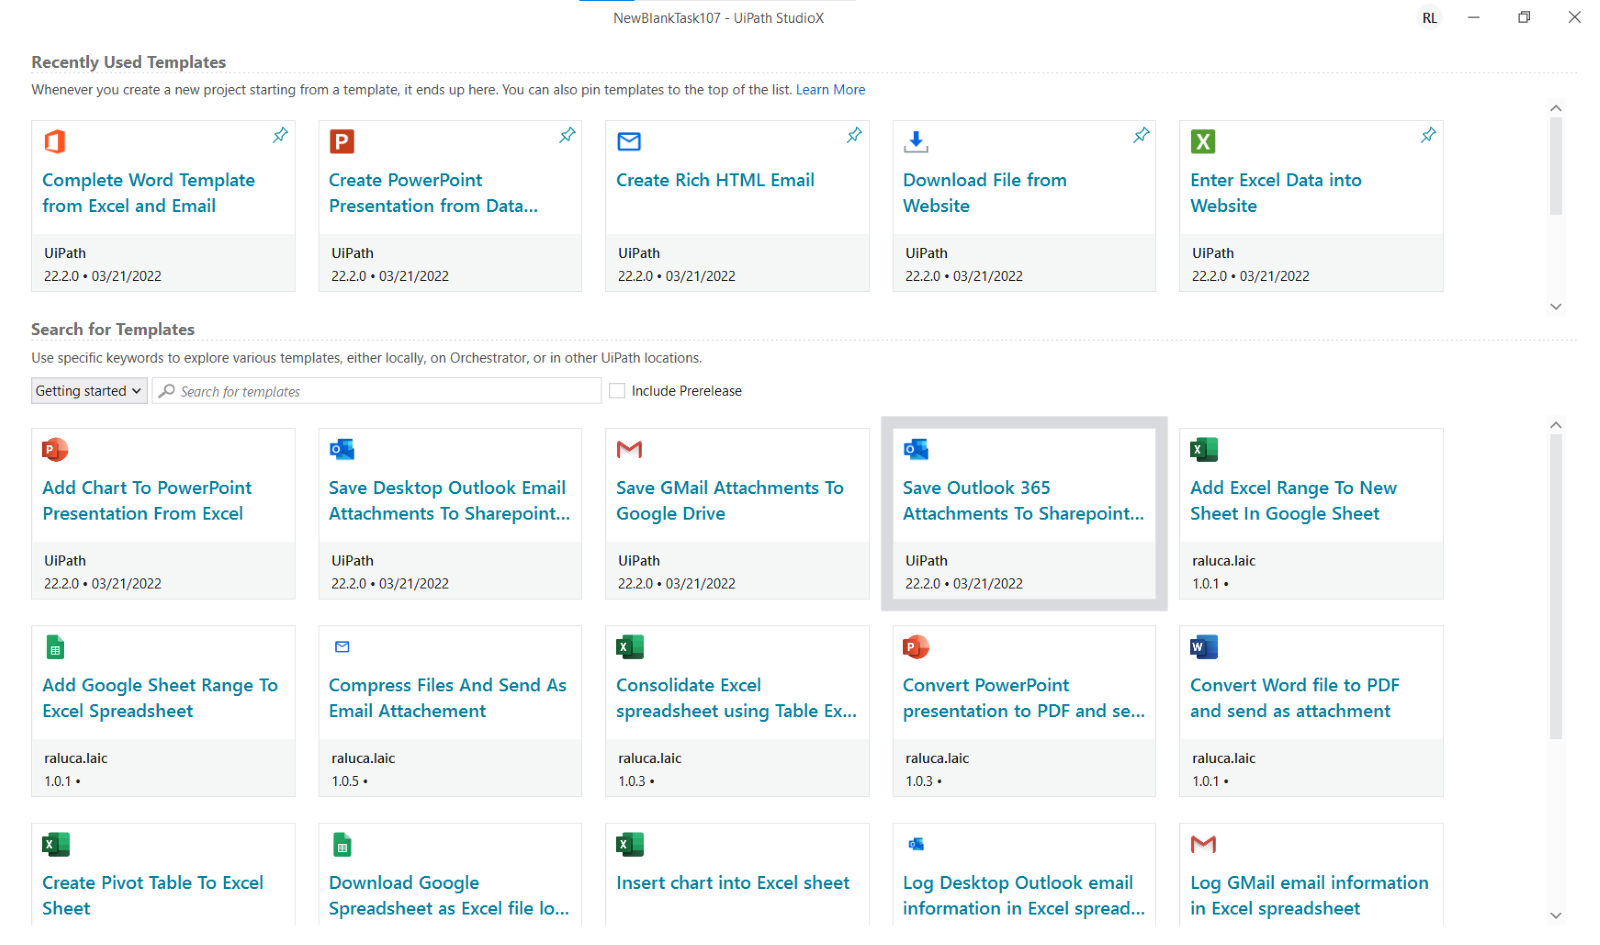Select Convert PowerPoint presentation to PDF template
The image size is (1600, 945).
point(1023,698)
